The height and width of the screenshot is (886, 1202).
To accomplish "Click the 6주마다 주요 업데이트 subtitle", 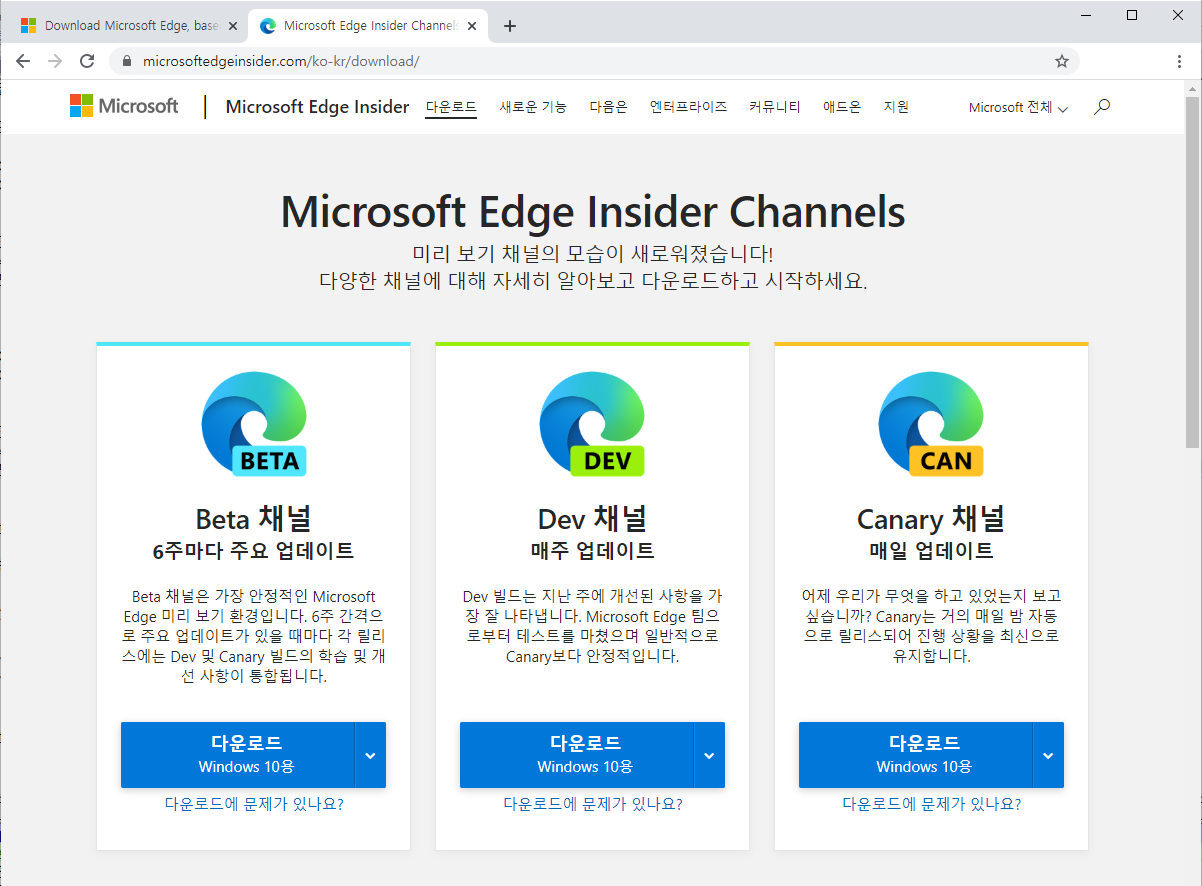I will [253, 551].
